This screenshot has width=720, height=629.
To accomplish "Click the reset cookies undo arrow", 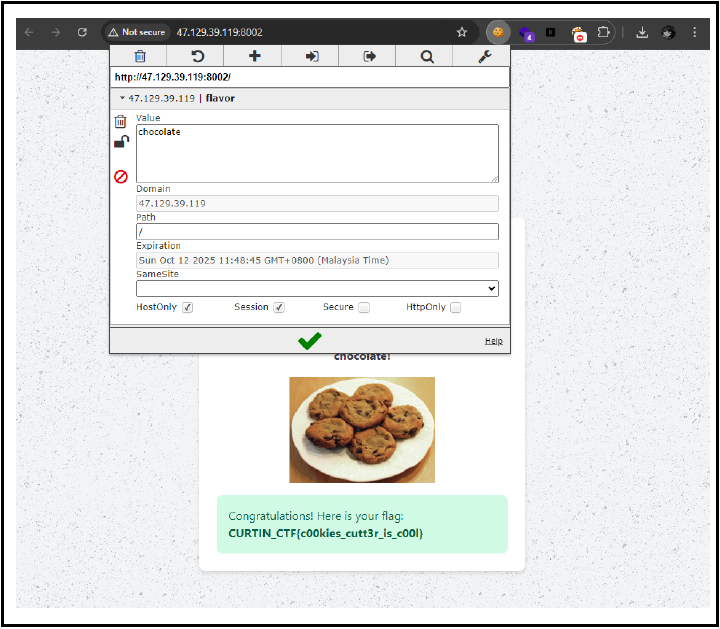I will click(x=197, y=57).
